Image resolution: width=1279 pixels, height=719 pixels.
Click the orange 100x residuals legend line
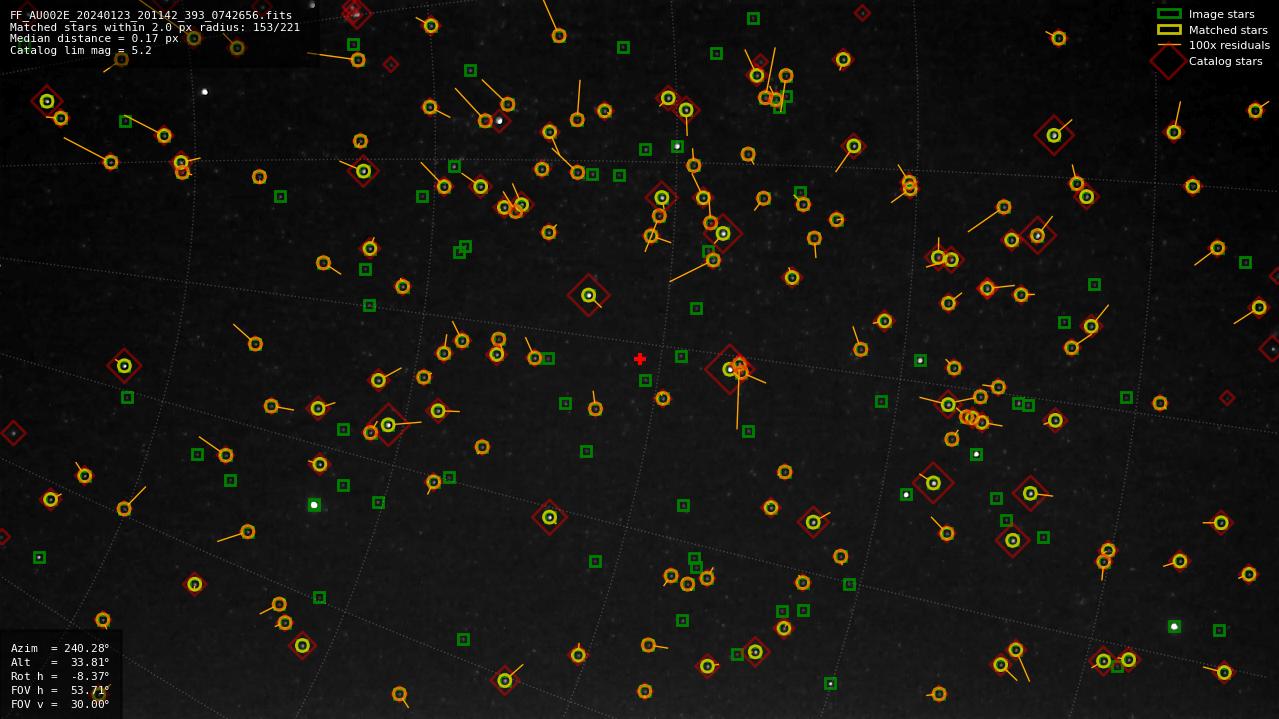pyautogui.click(x=1169, y=45)
